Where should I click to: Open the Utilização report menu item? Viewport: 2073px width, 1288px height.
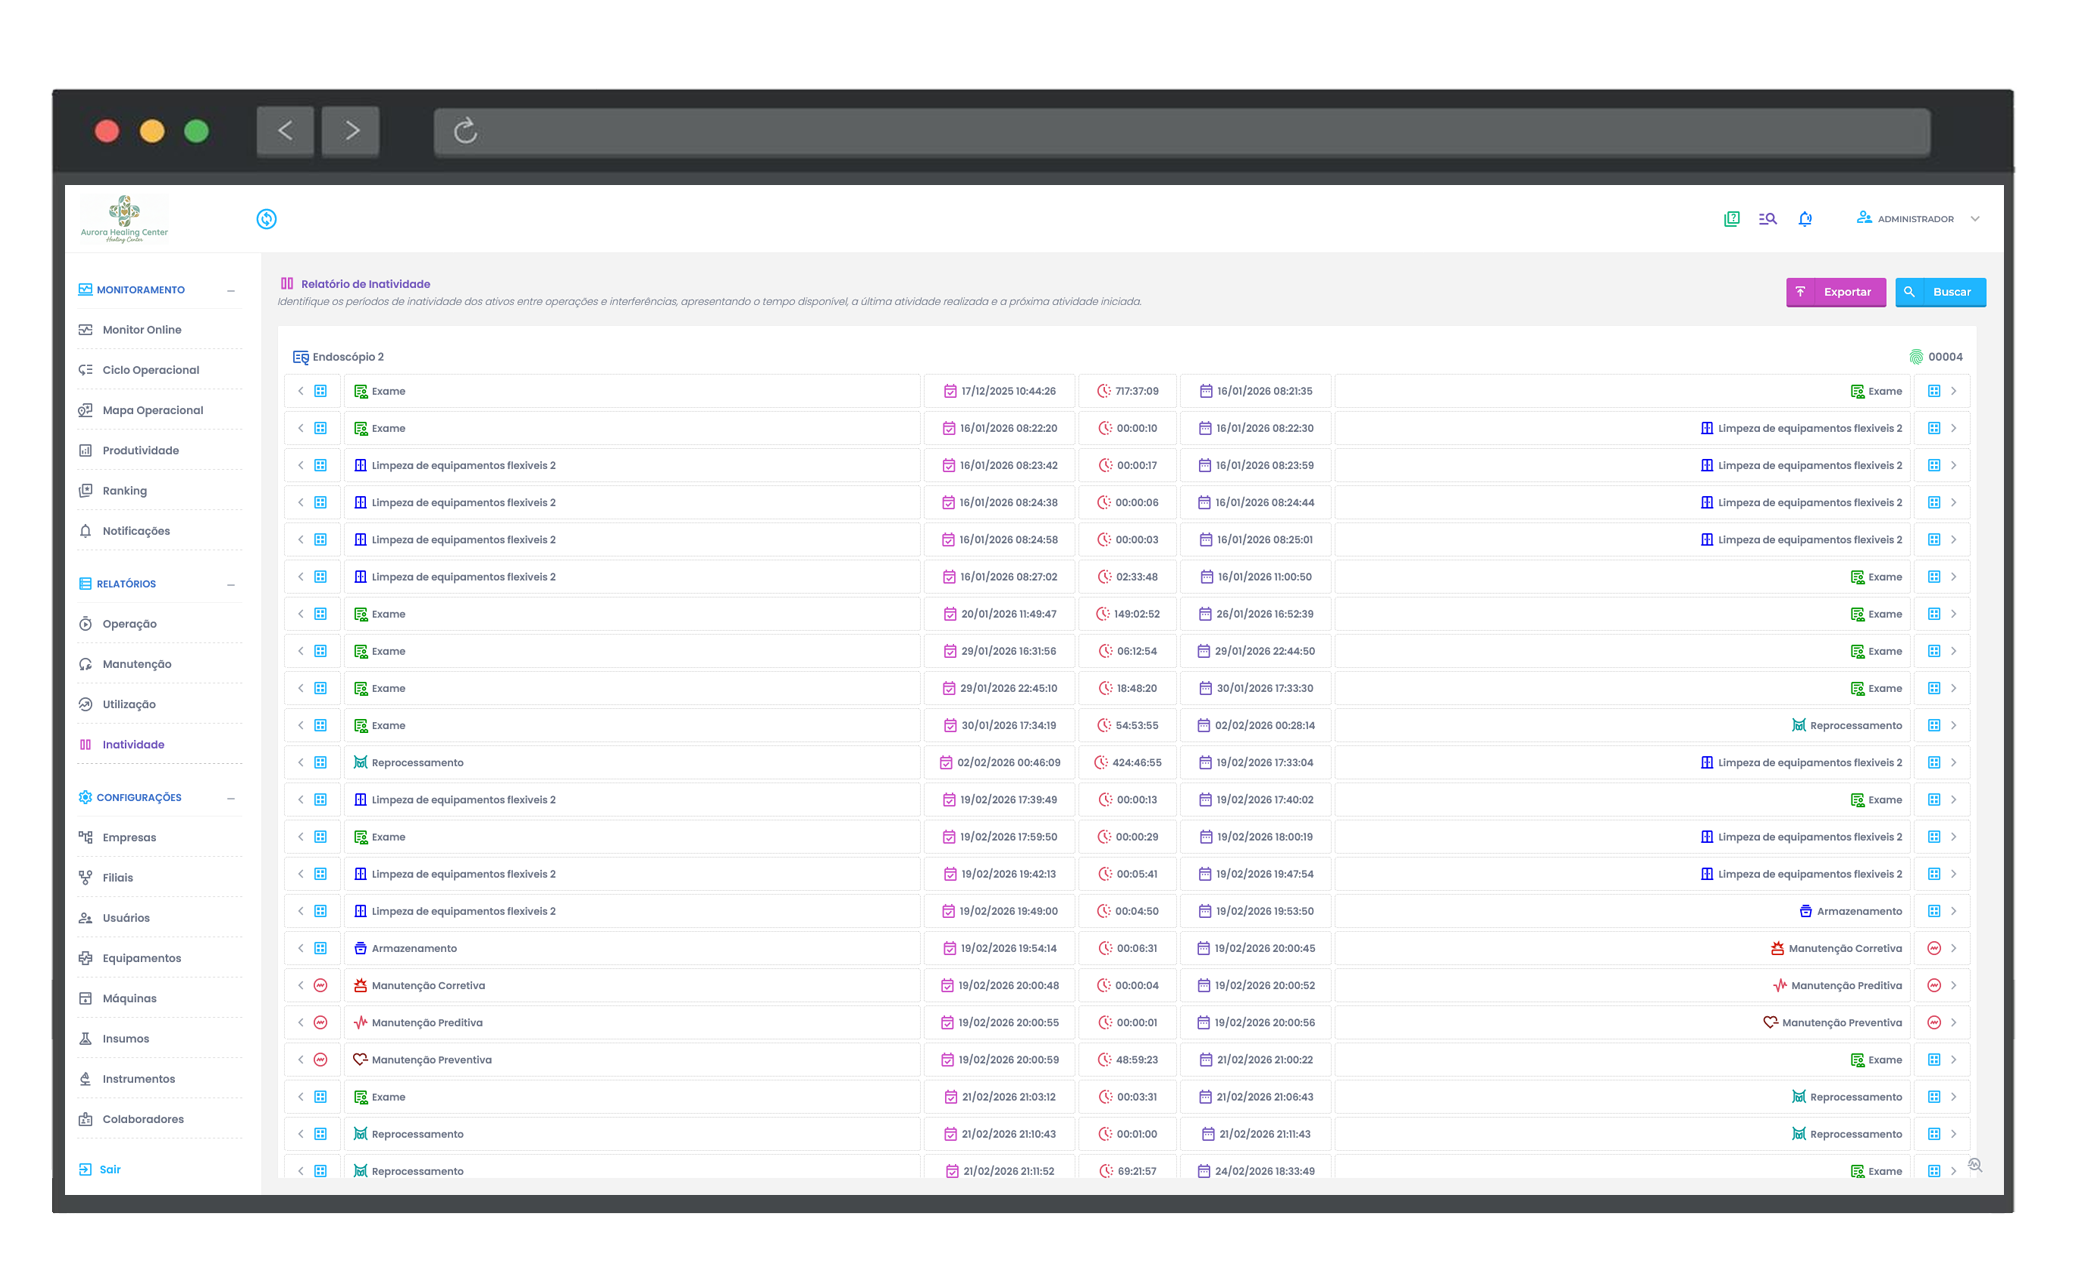pyautogui.click(x=130, y=704)
